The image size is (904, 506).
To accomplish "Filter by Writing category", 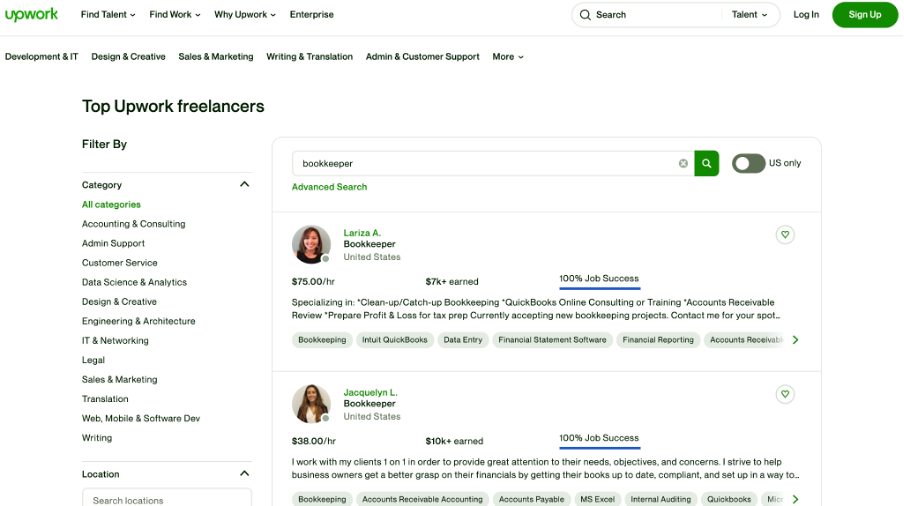I will [97, 438].
